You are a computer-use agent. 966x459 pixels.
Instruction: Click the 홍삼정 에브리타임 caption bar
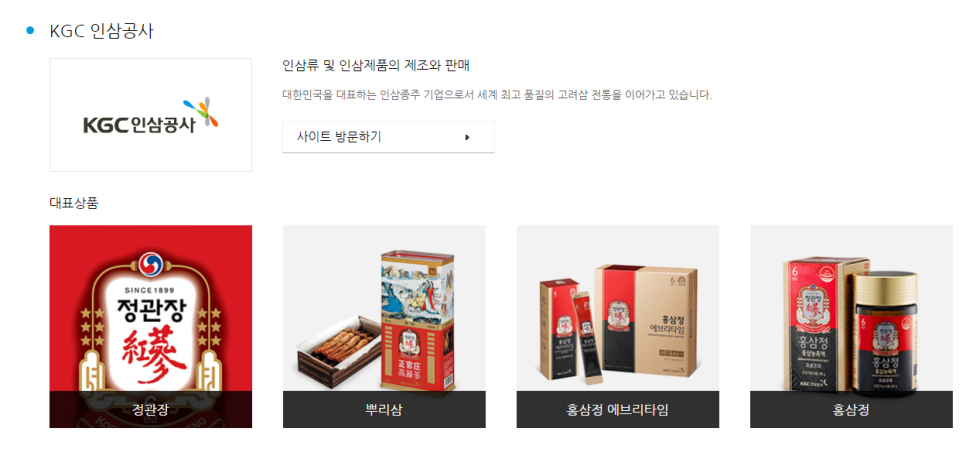click(617, 410)
